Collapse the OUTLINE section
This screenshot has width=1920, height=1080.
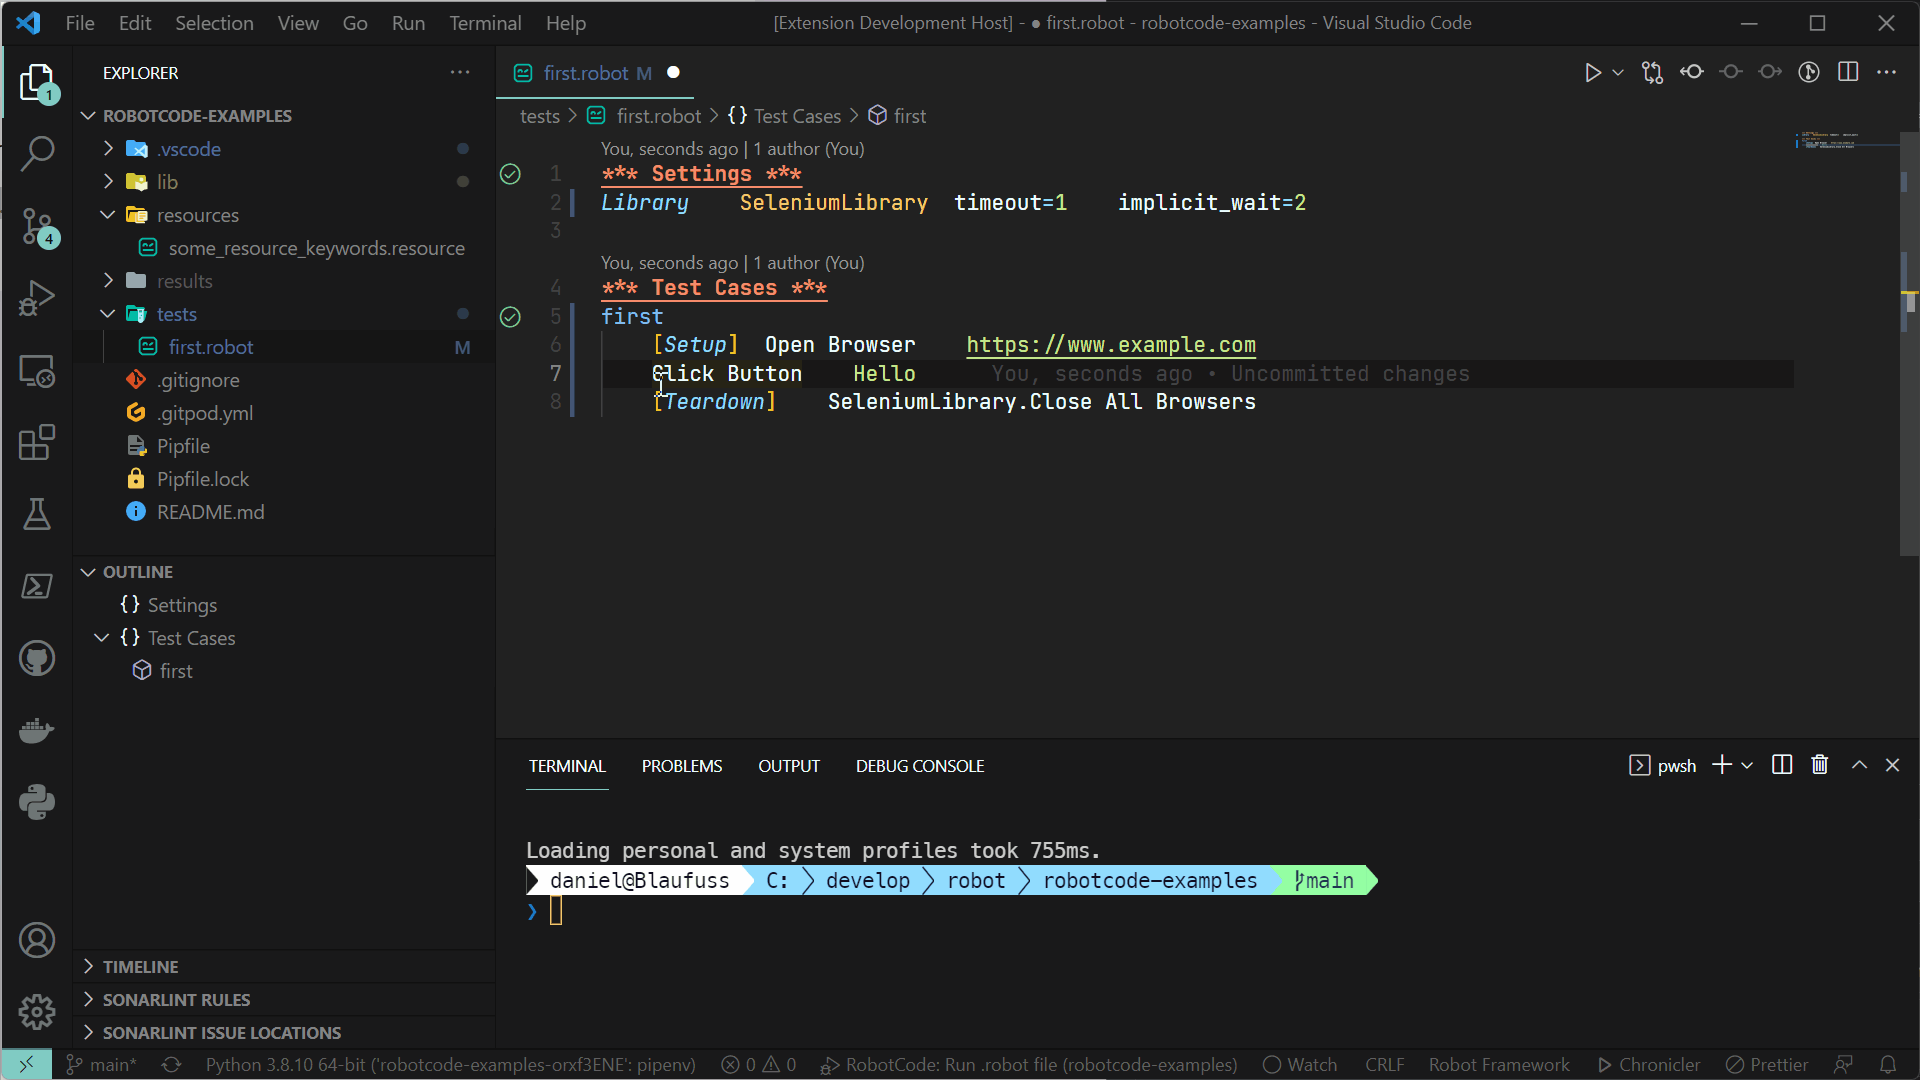click(x=138, y=572)
